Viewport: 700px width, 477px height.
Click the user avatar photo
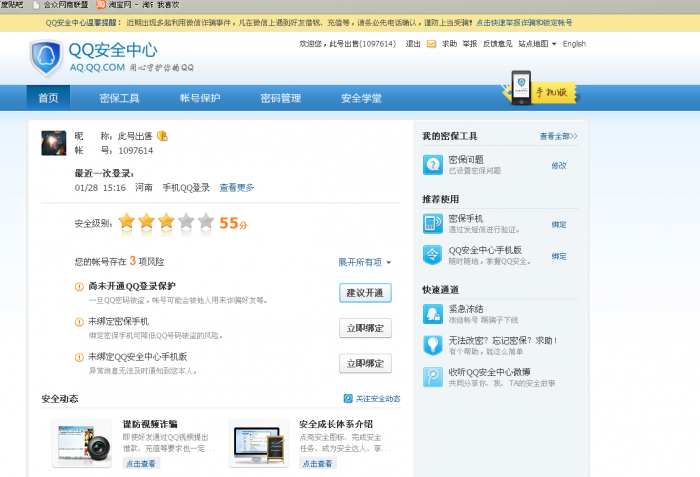click(54, 143)
